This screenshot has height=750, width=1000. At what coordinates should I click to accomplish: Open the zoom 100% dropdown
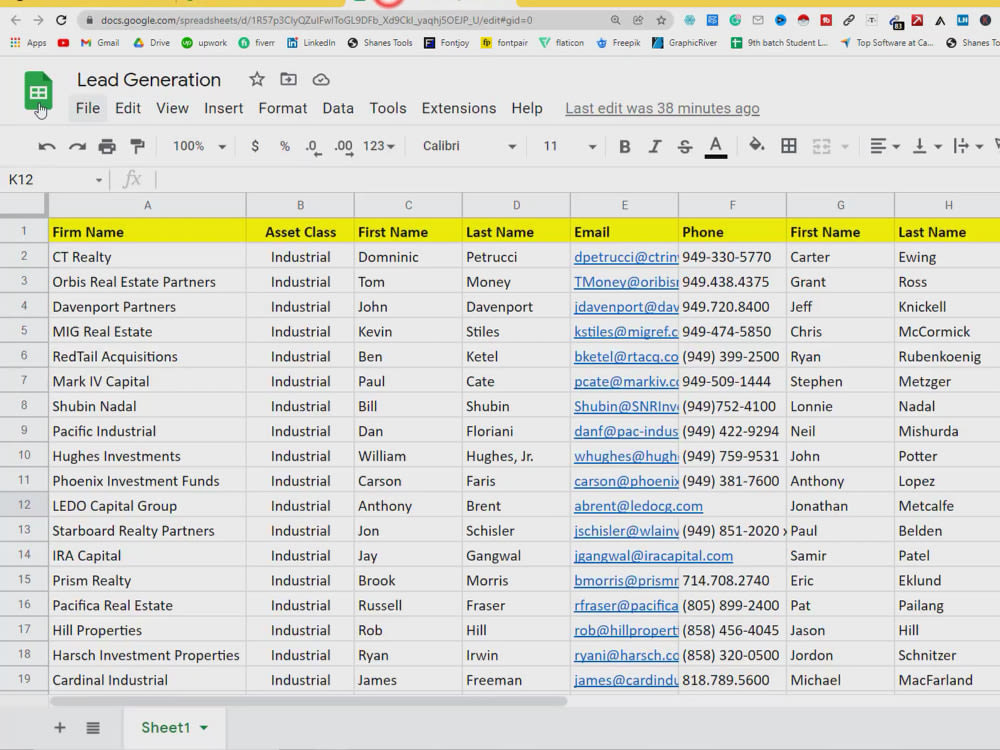point(199,146)
